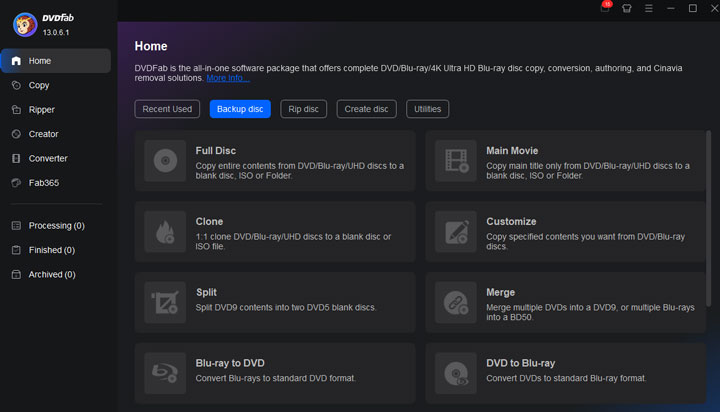Click the Processing queue icon
Screen dimensions: 720x412
(x=16, y=225)
